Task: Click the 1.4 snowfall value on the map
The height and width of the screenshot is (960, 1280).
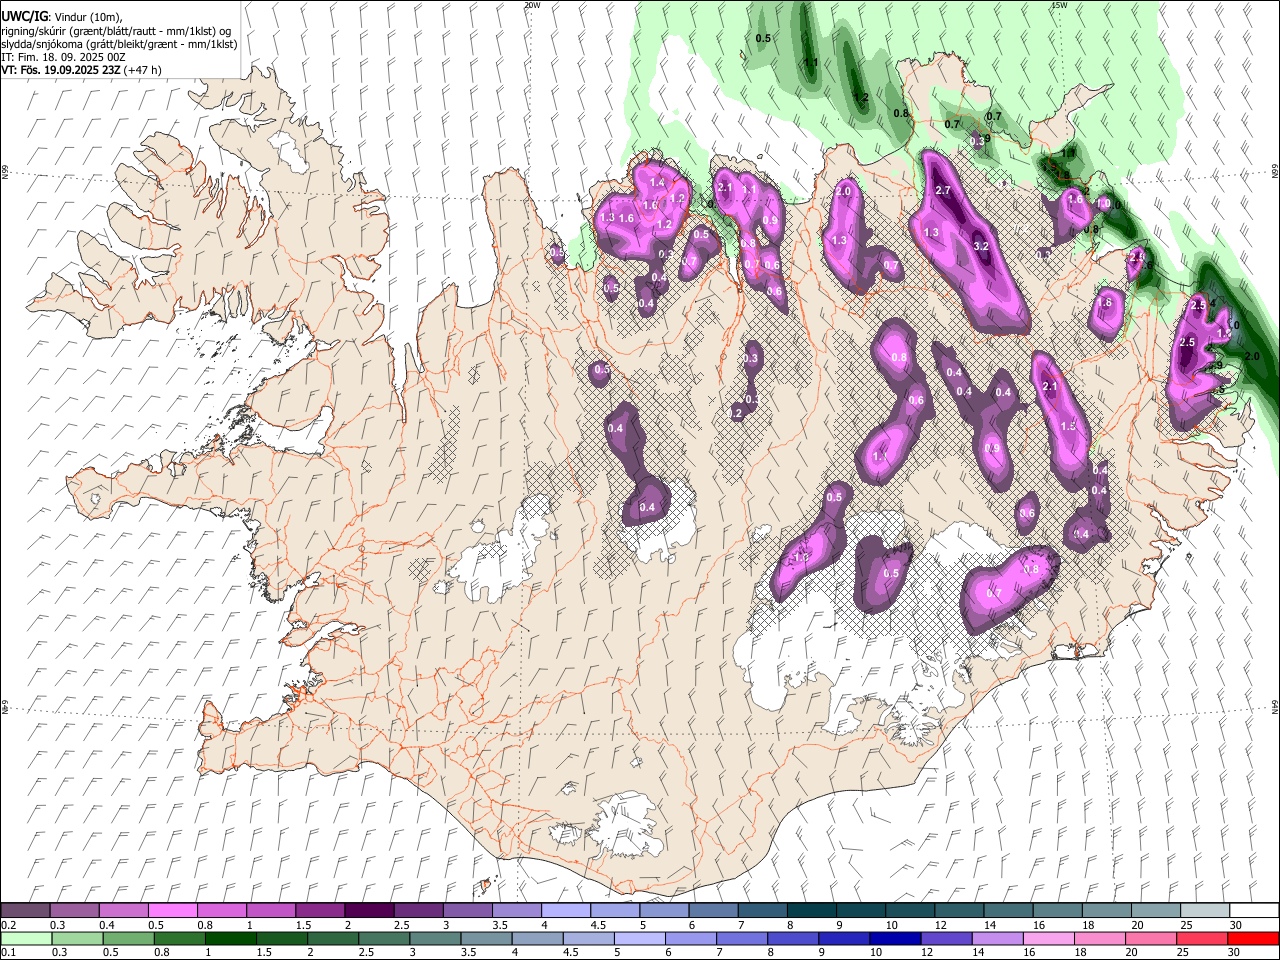Action: 657,183
